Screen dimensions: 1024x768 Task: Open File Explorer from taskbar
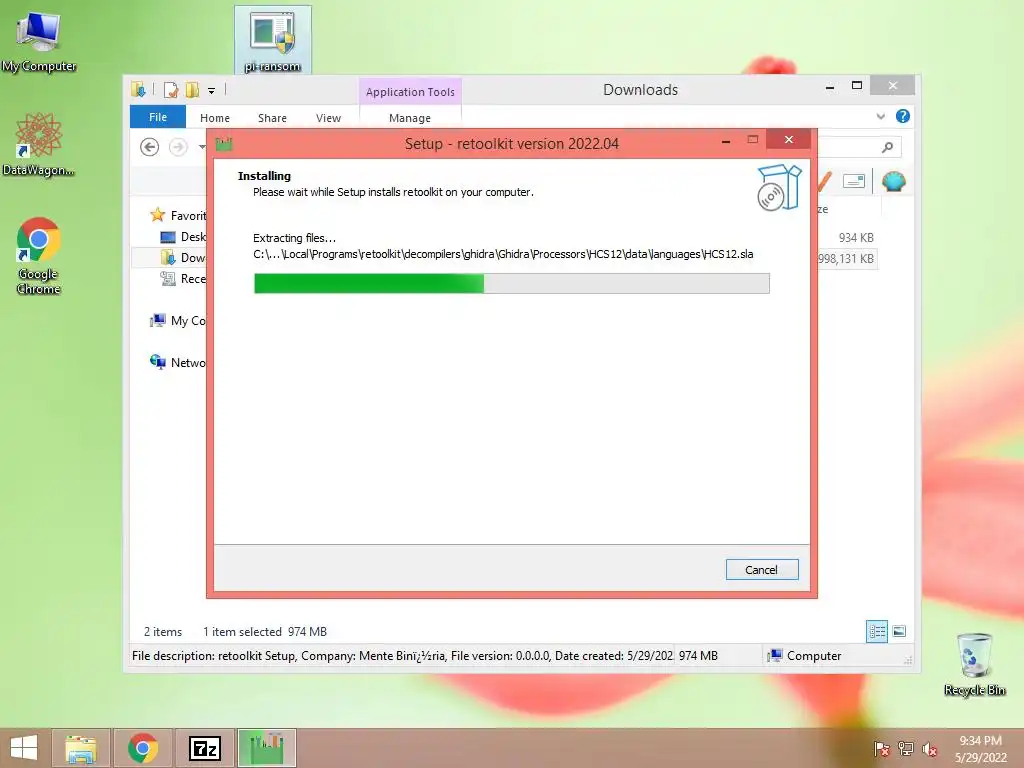pyautogui.click(x=81, y=748)
